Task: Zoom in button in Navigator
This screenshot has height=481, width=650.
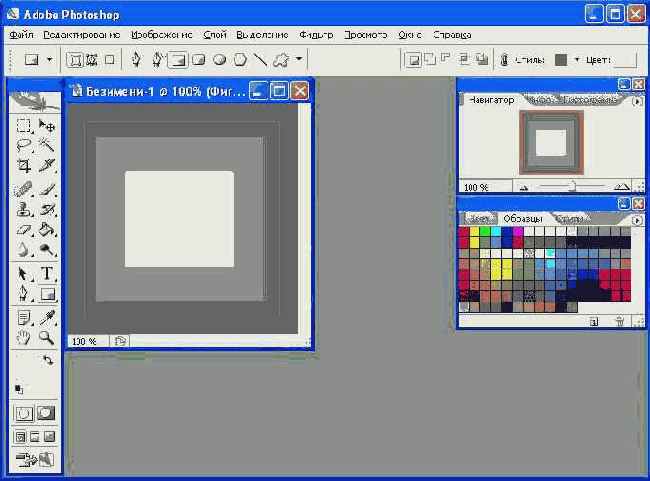Action: pyautogui.click(x=621, y=187)
